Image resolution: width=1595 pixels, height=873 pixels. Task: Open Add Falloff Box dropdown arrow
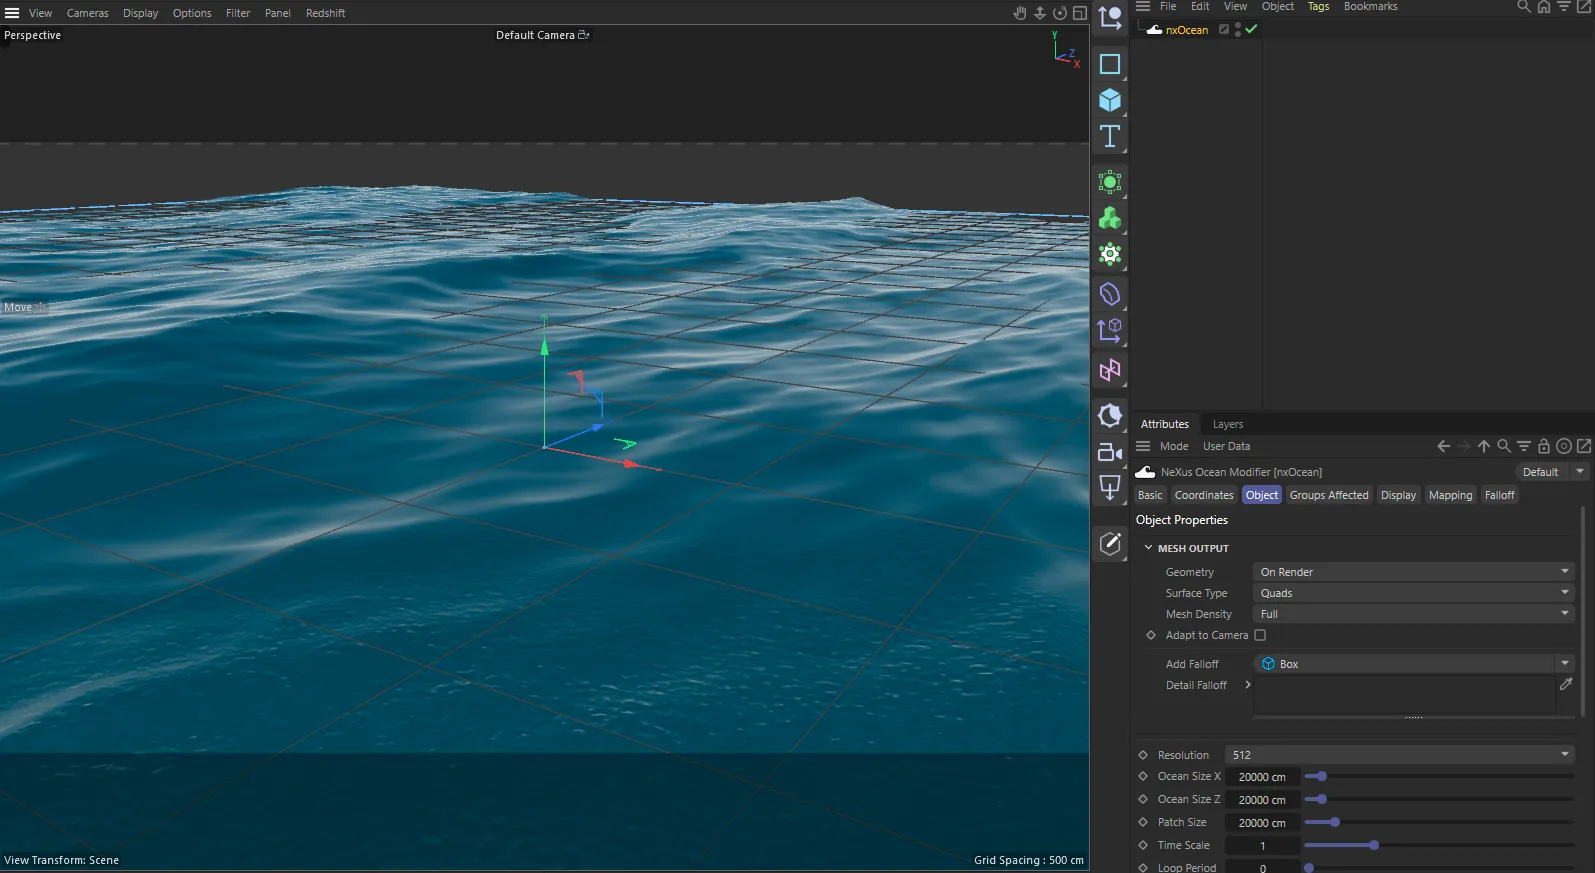click(1565, 664)
